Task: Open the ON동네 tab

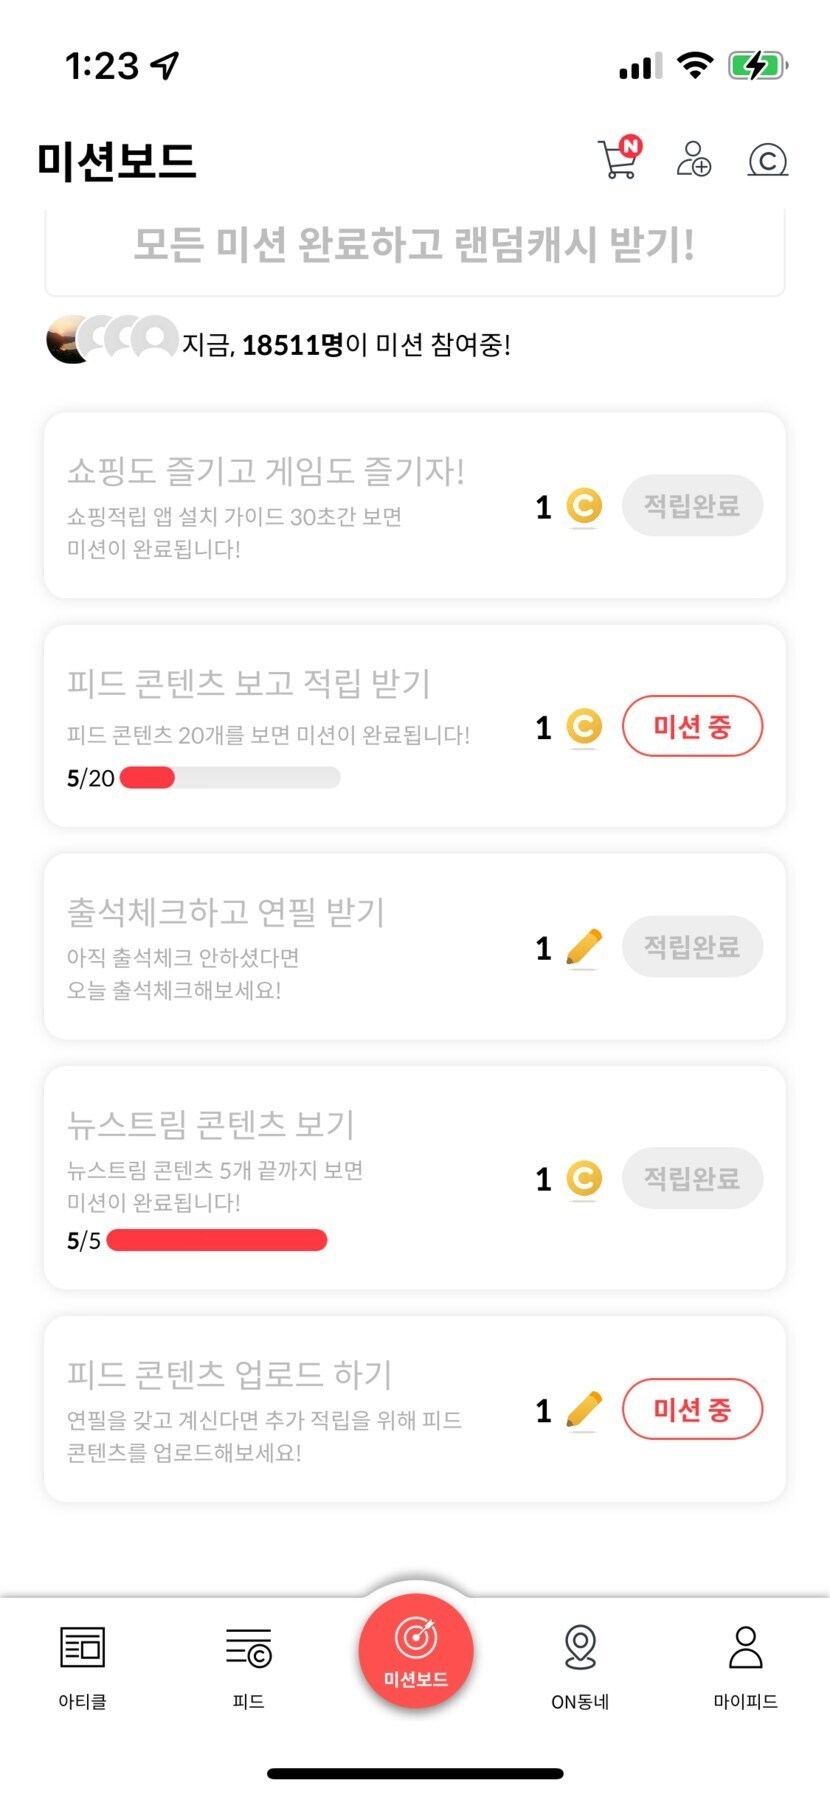Action: 580,1667
